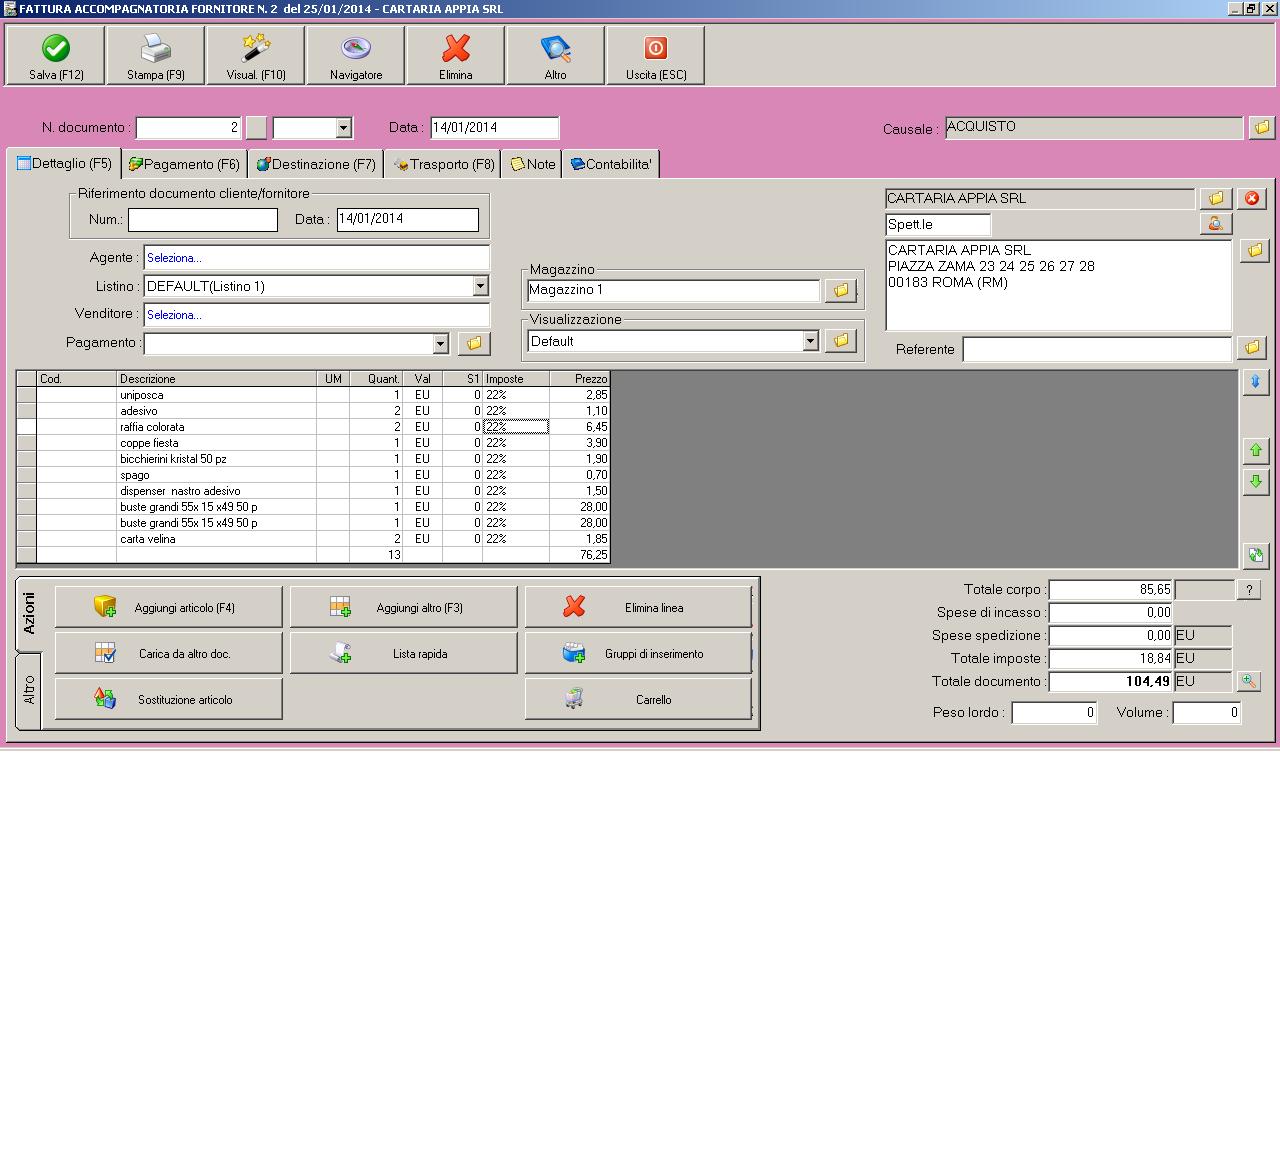Viewport: 1280px width, 1176px height.
Task: Open the address folder icon beside the address box
Action: click(x=1254, y=250)
